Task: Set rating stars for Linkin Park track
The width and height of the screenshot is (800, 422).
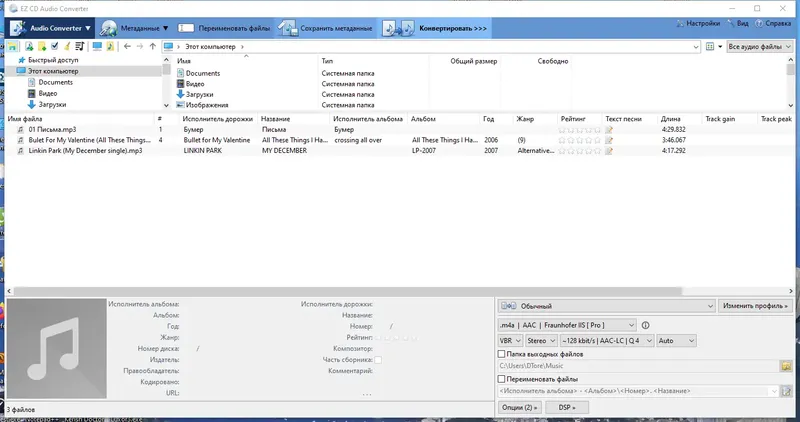Action: tap(580, 151)
